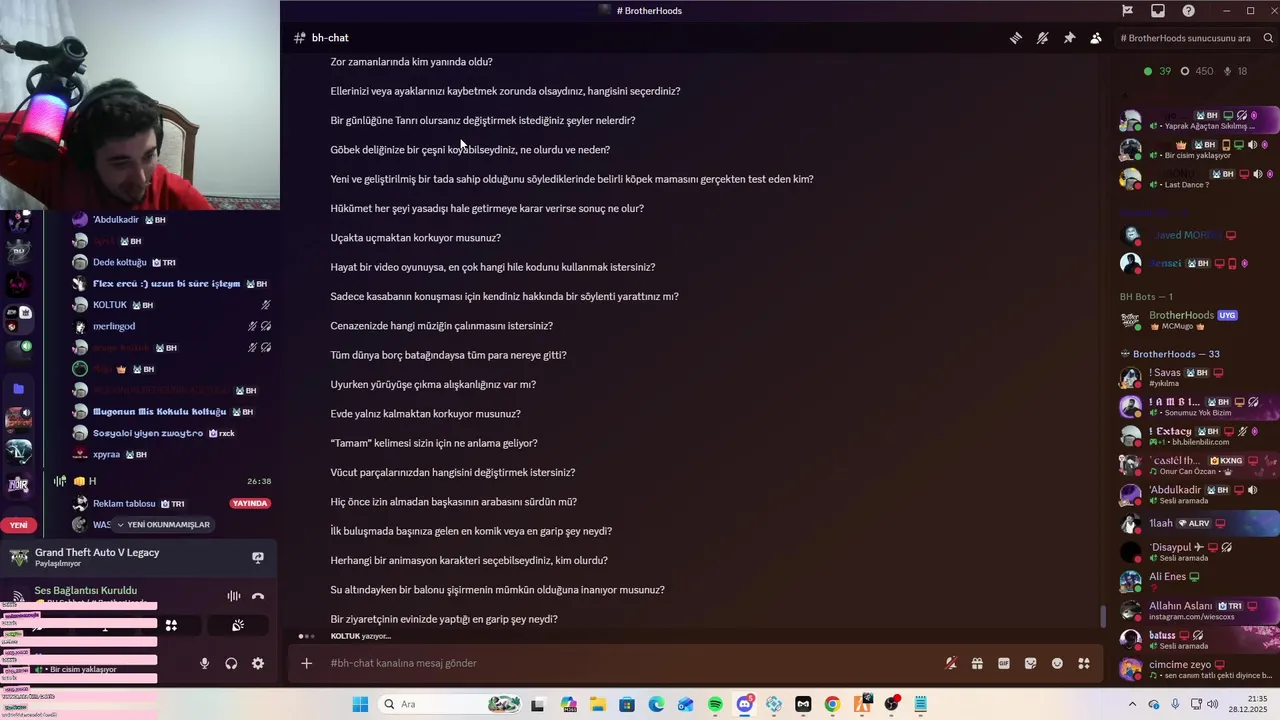
Task: Open the soundboard button
Action: coord(238,625)
